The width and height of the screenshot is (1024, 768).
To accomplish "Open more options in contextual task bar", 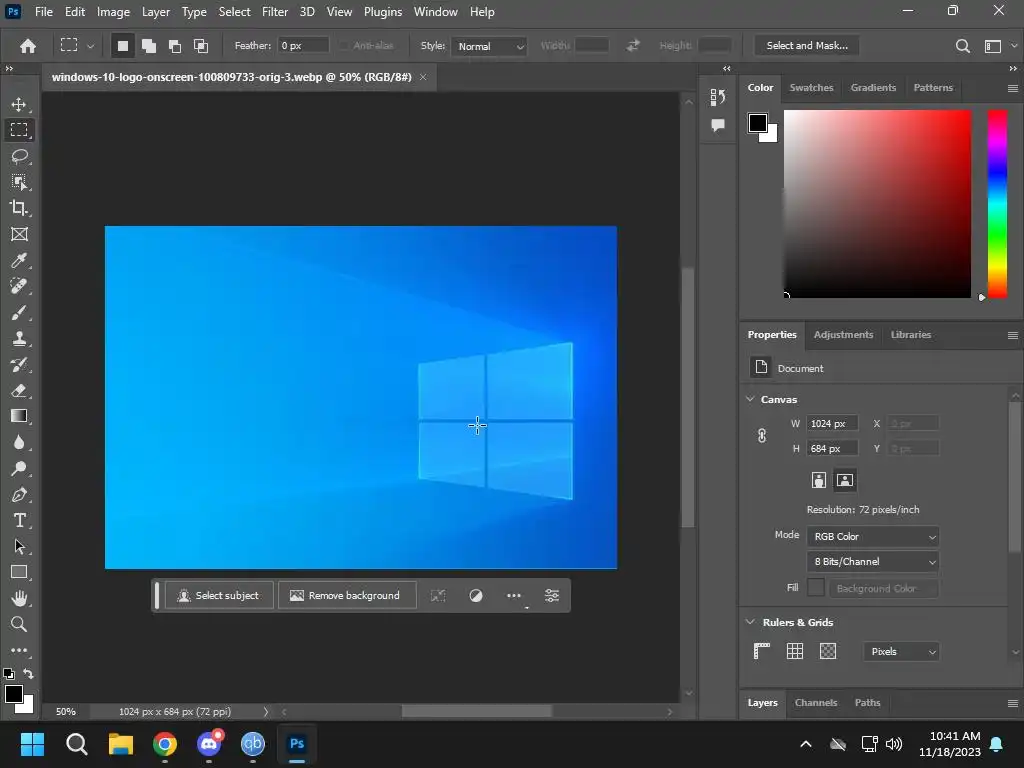I will point(514,596).
